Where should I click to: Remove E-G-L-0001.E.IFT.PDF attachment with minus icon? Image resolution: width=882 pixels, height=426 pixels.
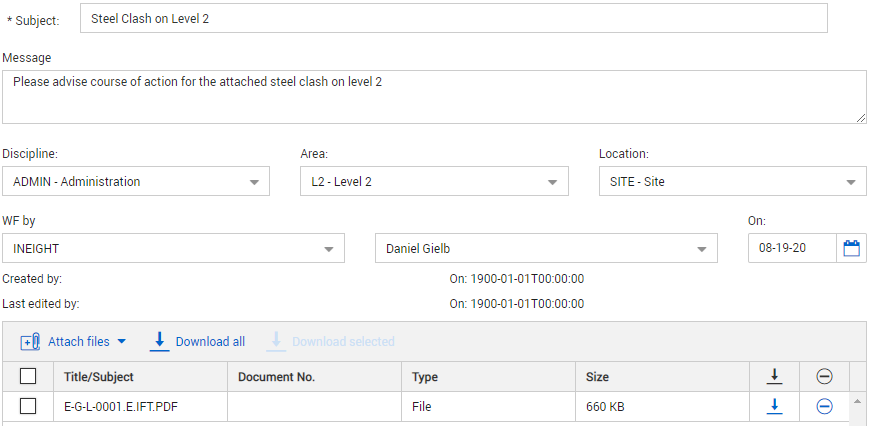coord(824,406)
